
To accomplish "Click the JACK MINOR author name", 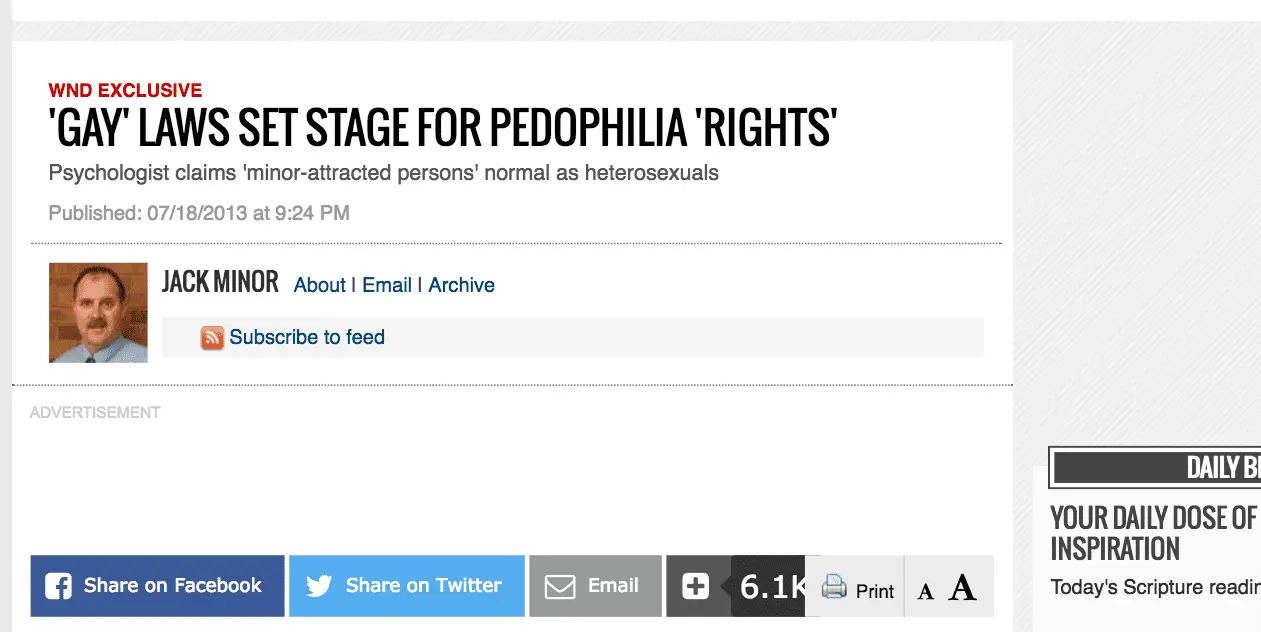I will 220,282.
